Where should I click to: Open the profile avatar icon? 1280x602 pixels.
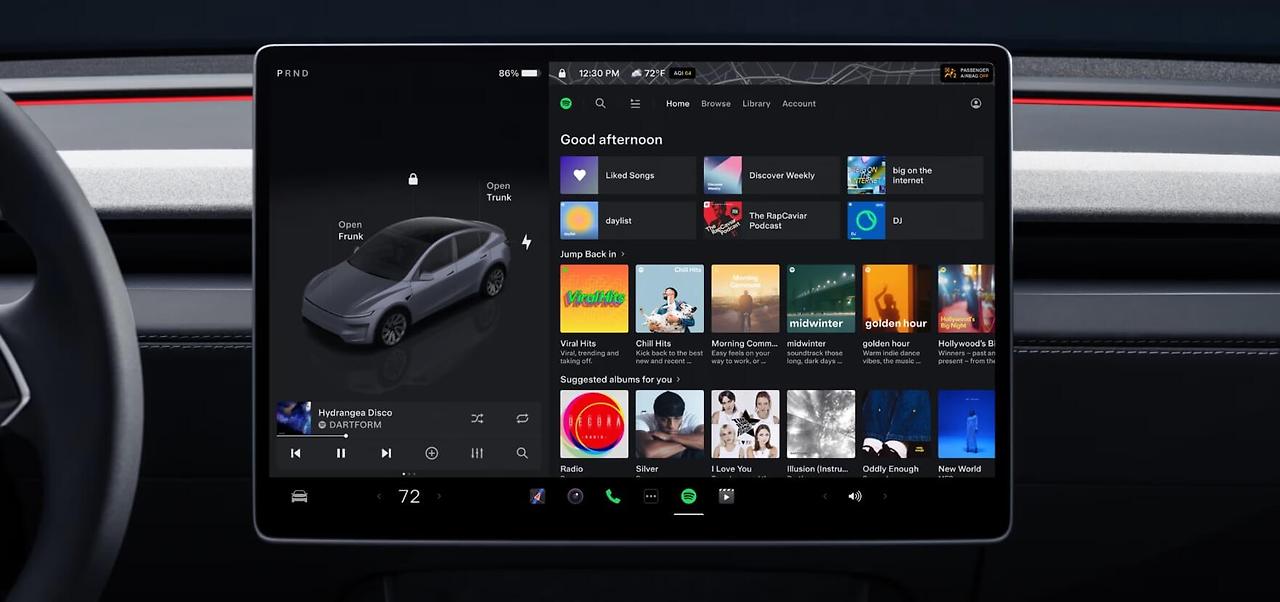point(976,103)
